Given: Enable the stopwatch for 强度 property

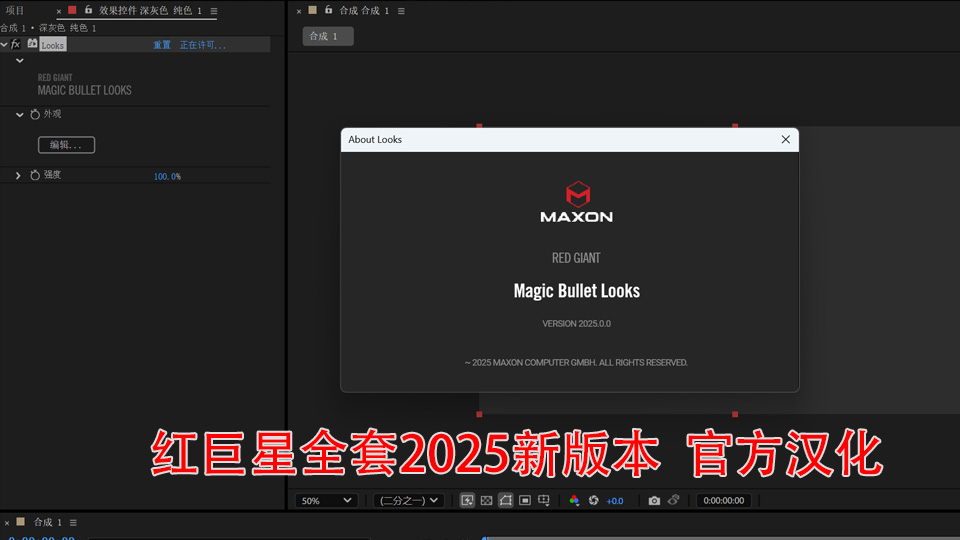Looking at the screenshot, I should click(x=35, y=175).
